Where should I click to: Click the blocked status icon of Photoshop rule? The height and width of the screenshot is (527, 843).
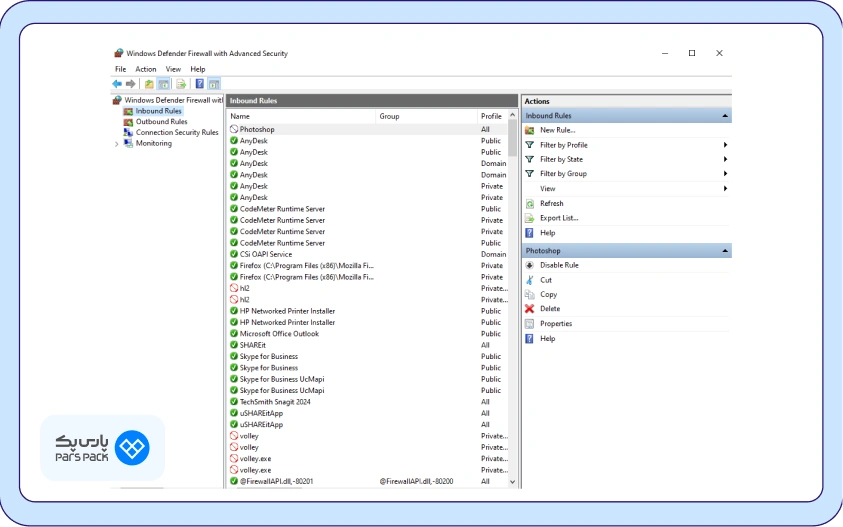click(x=234, y=129)
